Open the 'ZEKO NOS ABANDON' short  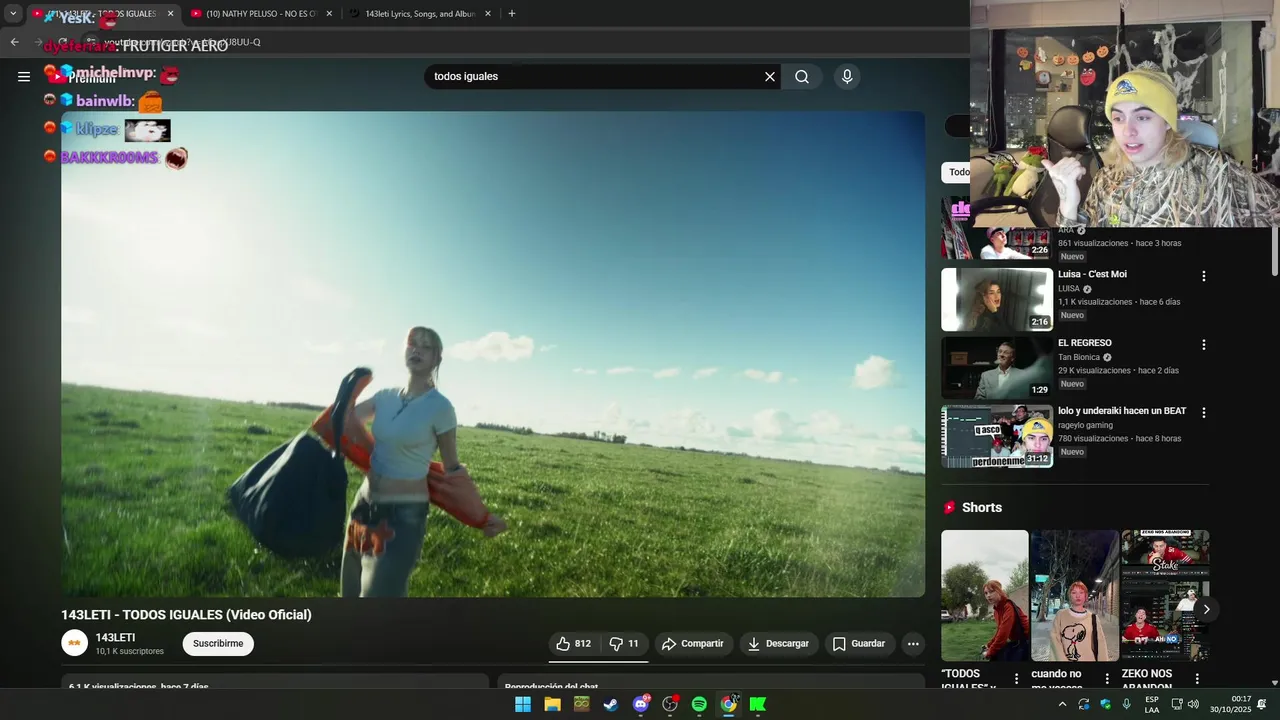point(1165,596)
